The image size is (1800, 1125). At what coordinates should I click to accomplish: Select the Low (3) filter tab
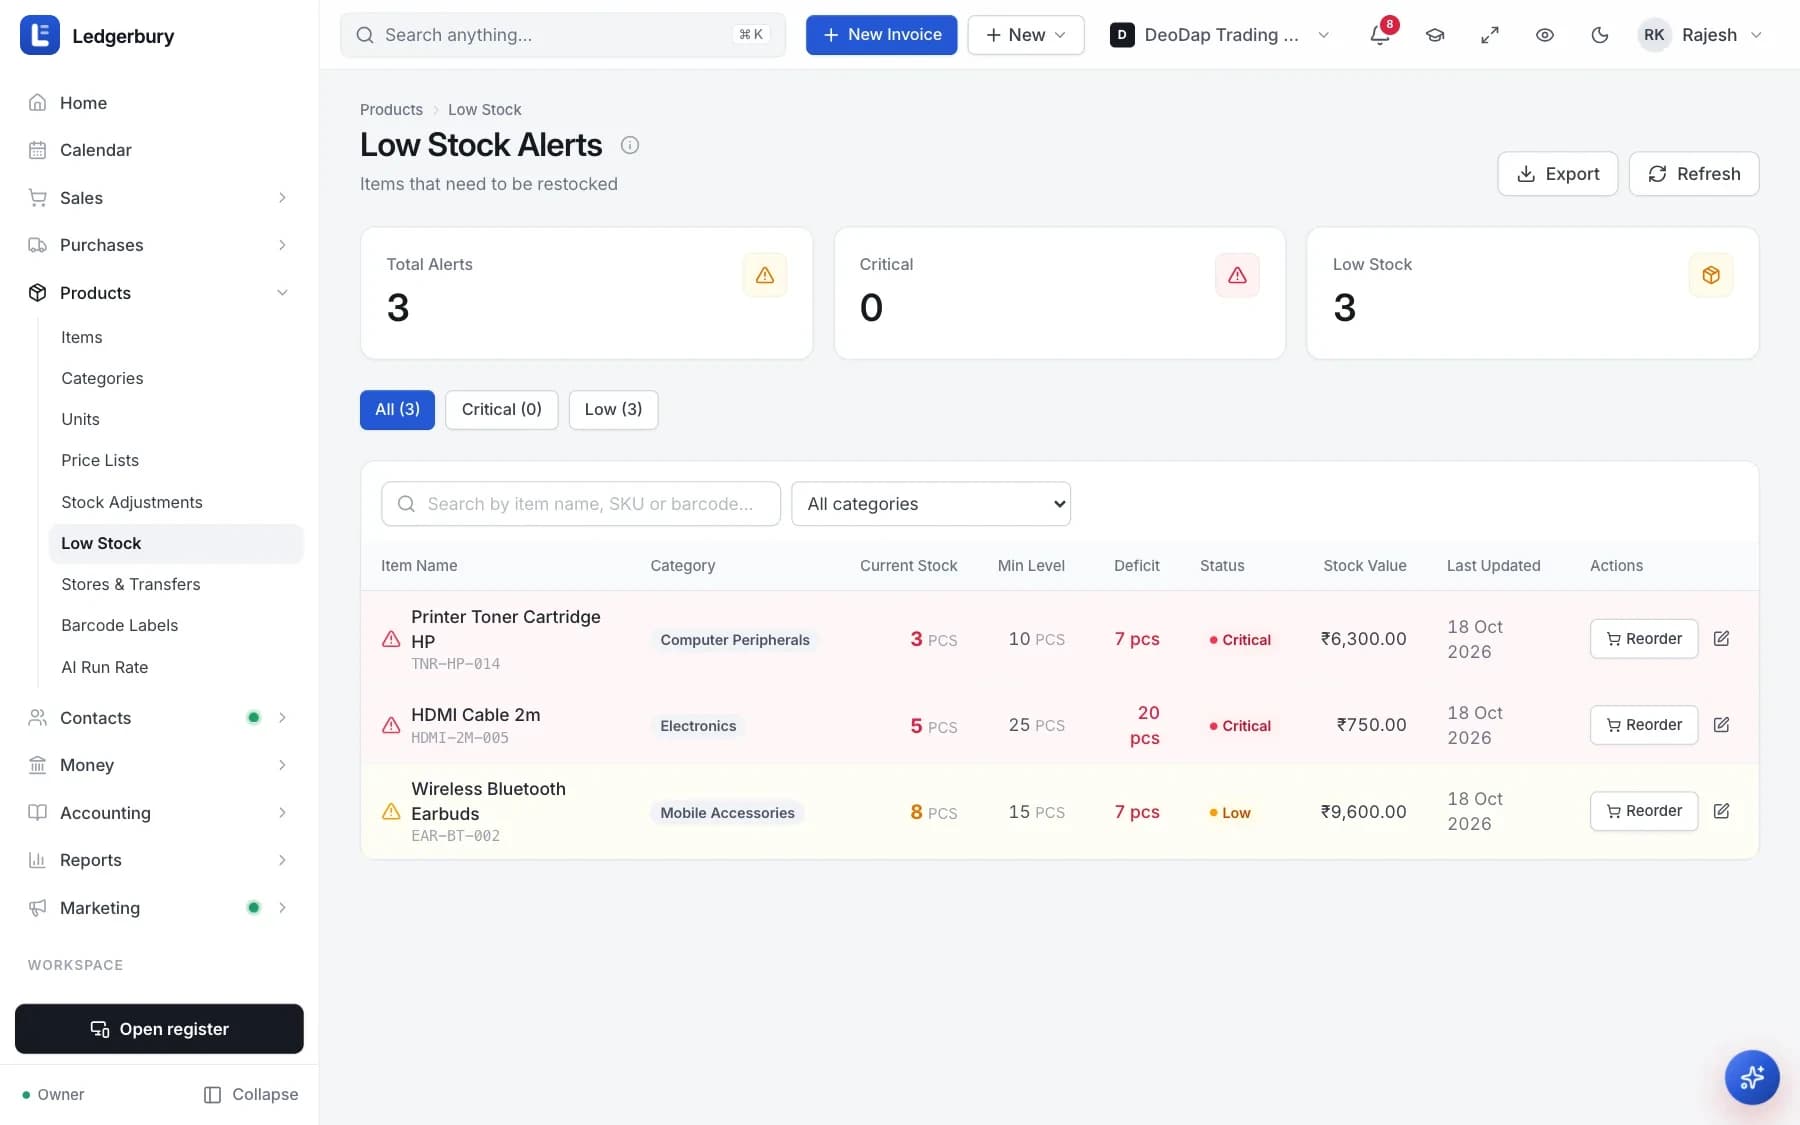613,410
